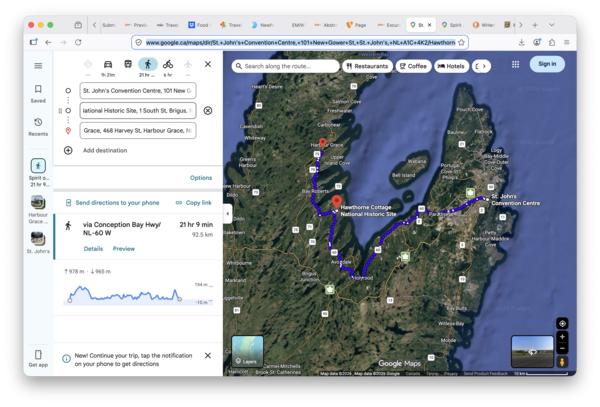Open route Details
Viewport: 600px width, 407px height.
click(93, 249)
